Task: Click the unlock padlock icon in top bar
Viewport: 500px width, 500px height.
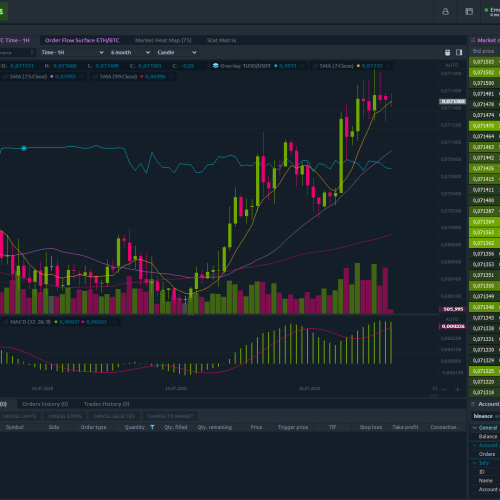Action: (445, 12)
